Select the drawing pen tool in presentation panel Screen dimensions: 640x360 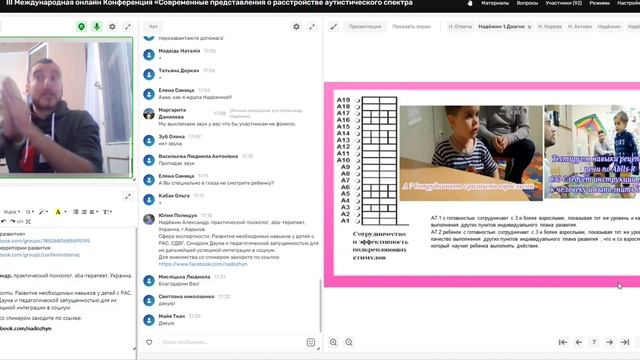333,27
